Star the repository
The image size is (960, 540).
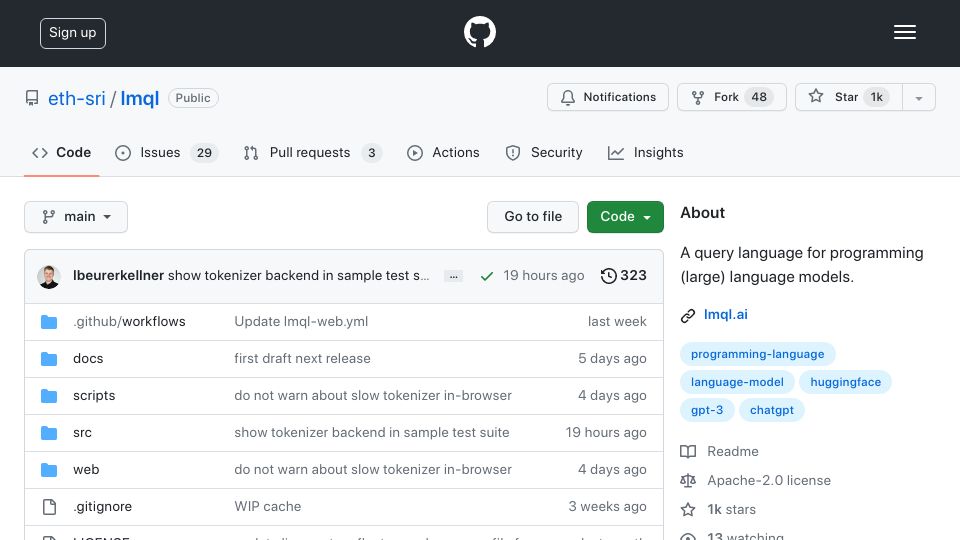[x=849, y=97]
